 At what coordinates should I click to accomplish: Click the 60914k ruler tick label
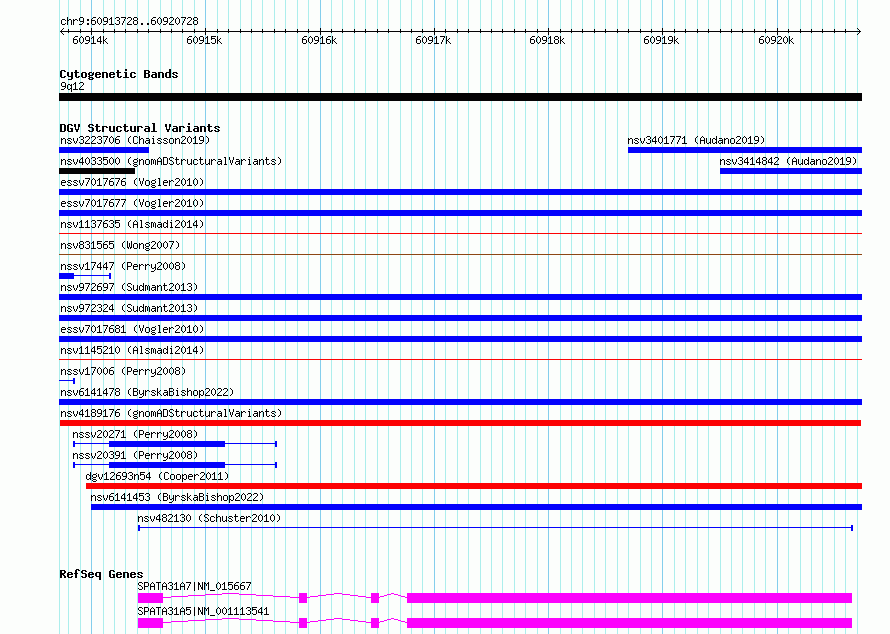(x=90, y=40)
